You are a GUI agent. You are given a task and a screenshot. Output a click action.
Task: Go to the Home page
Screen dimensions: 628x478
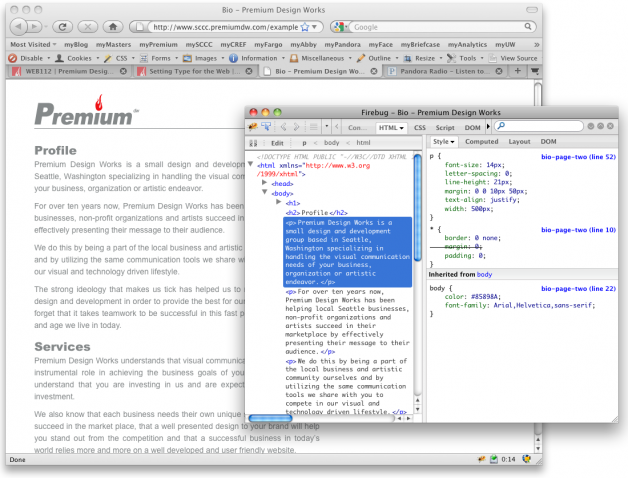coord(113,27)
